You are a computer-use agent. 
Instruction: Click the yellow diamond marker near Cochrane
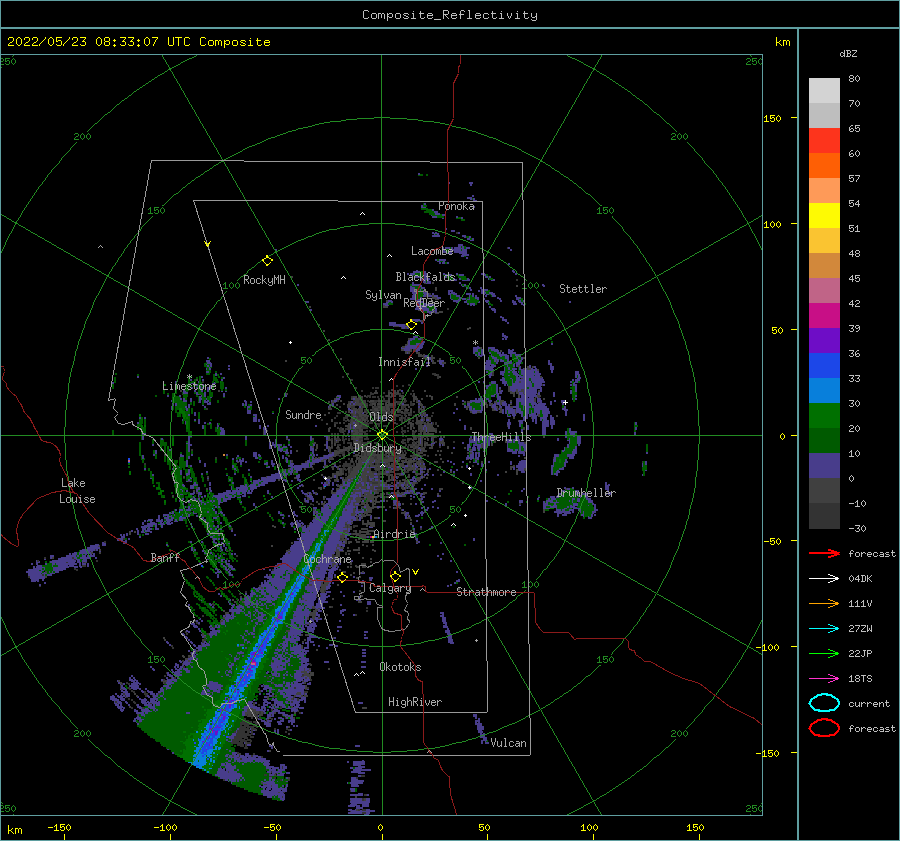(342, 577)
